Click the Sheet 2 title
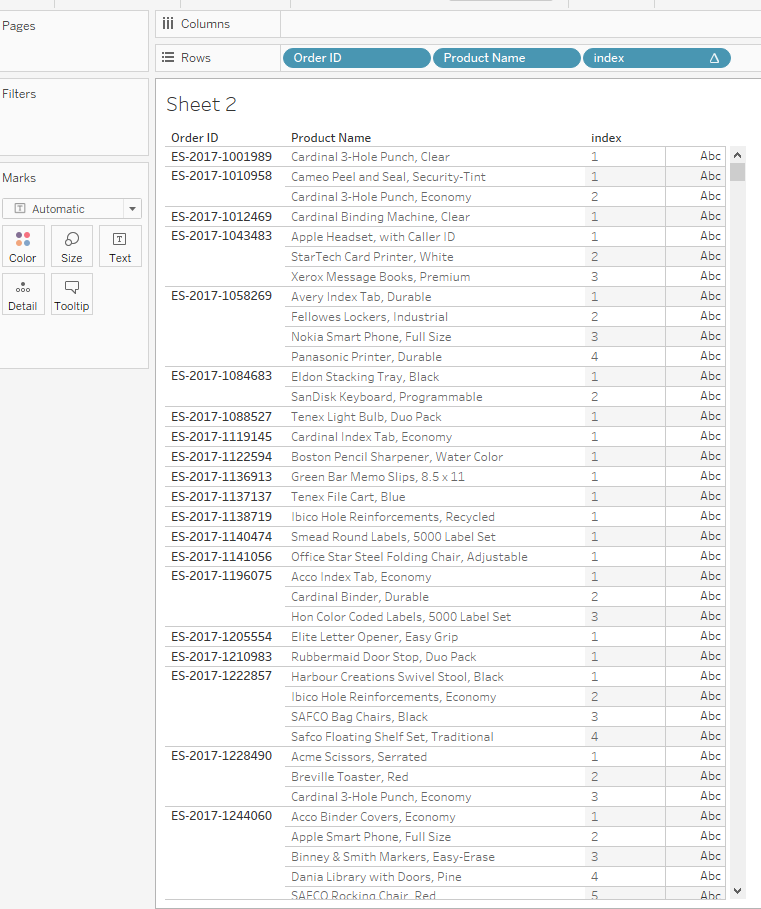 tap(201, 104)
